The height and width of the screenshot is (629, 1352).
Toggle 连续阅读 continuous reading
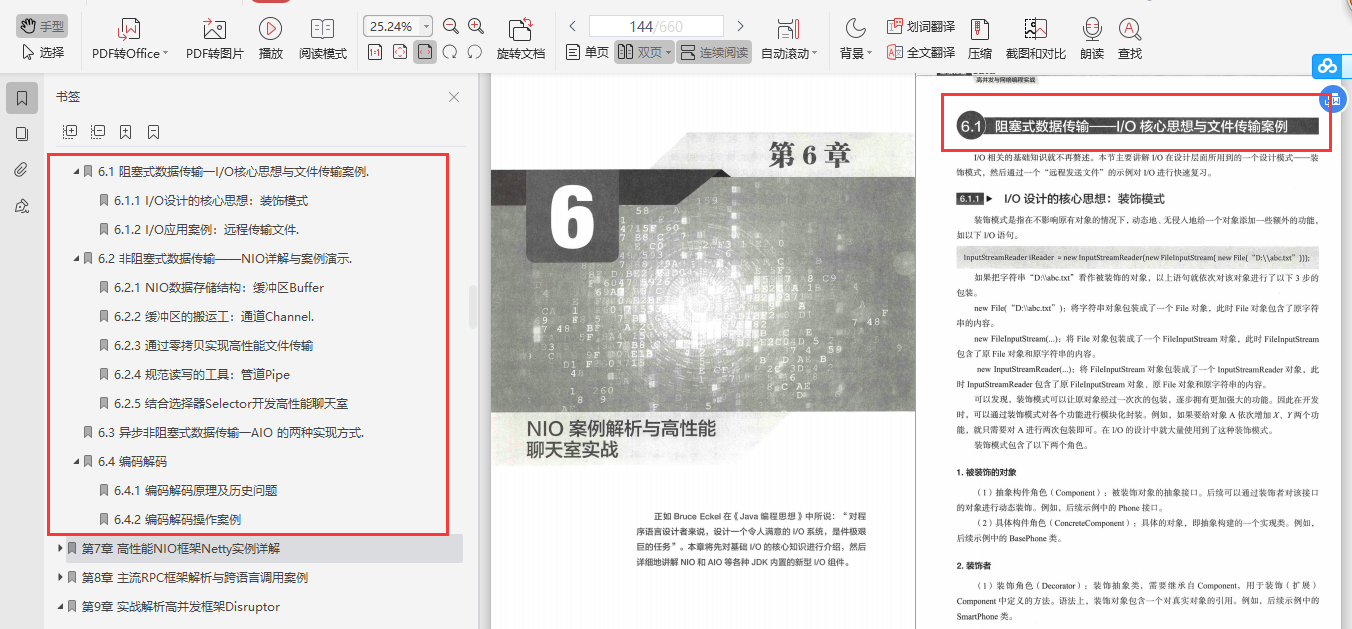click(x=714, y=52)
